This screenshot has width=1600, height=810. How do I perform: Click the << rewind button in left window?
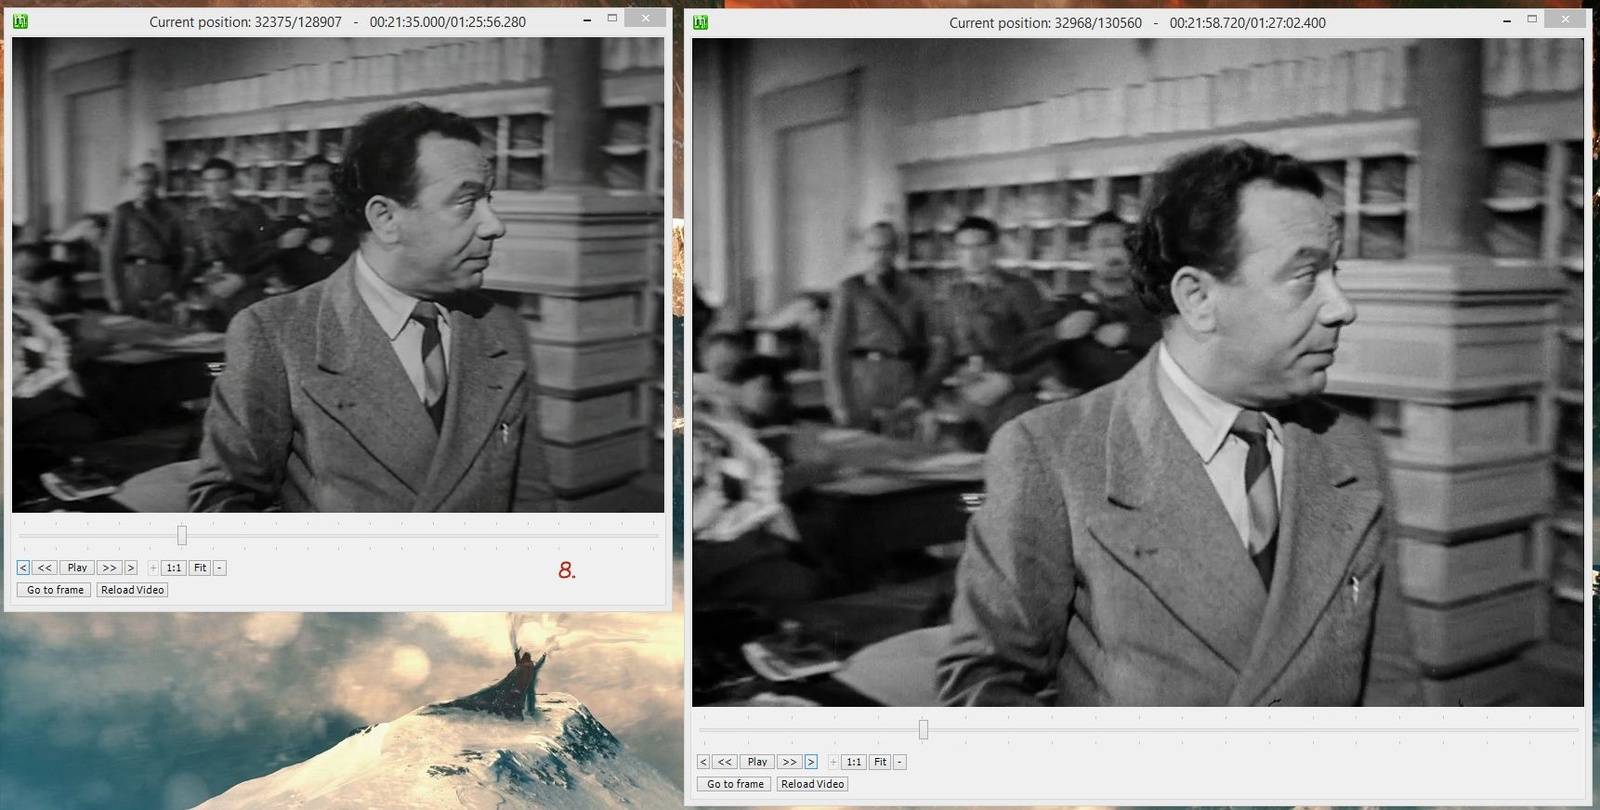[45, 568]
